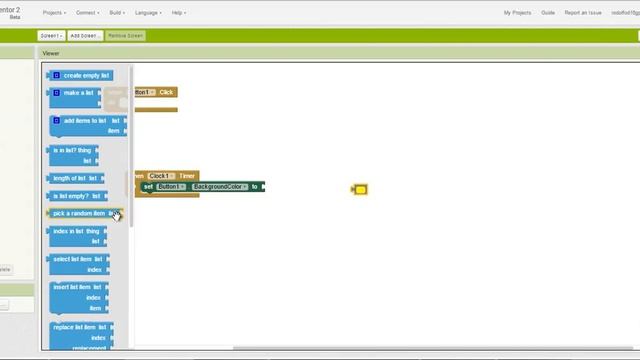Open Button1 dropdown in the set block
The width and height of the screenshot is (640, 360).
[x=171, y=187]
